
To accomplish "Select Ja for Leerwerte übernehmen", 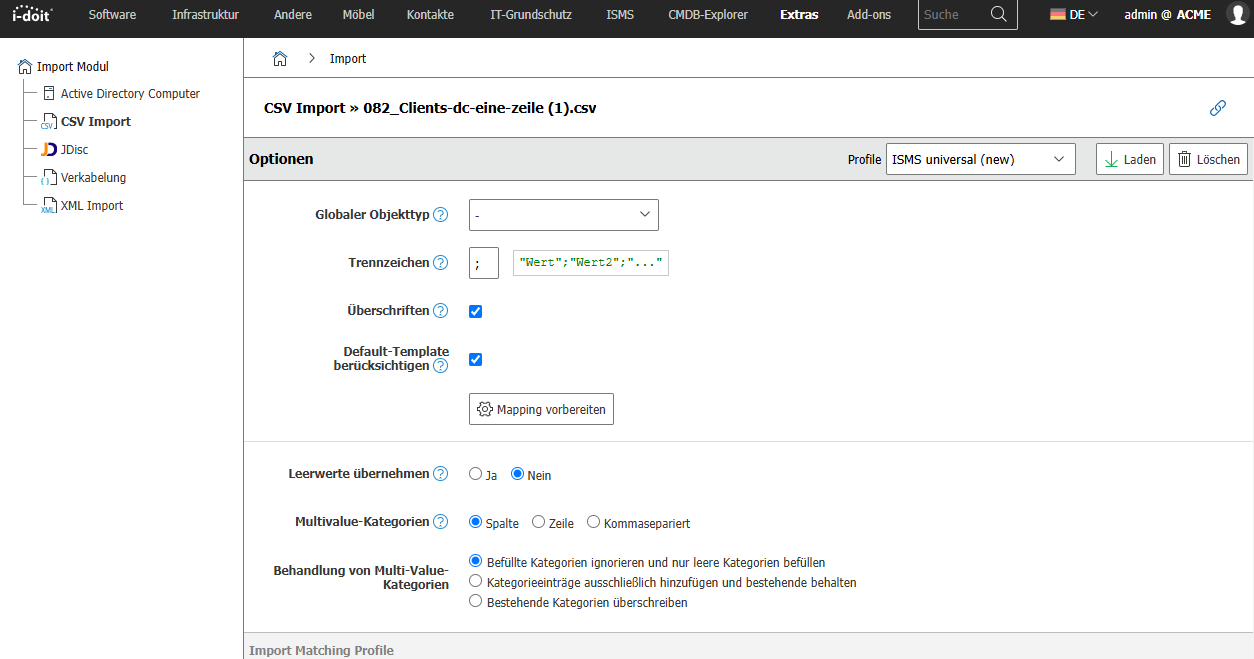I will click(476, 474).
